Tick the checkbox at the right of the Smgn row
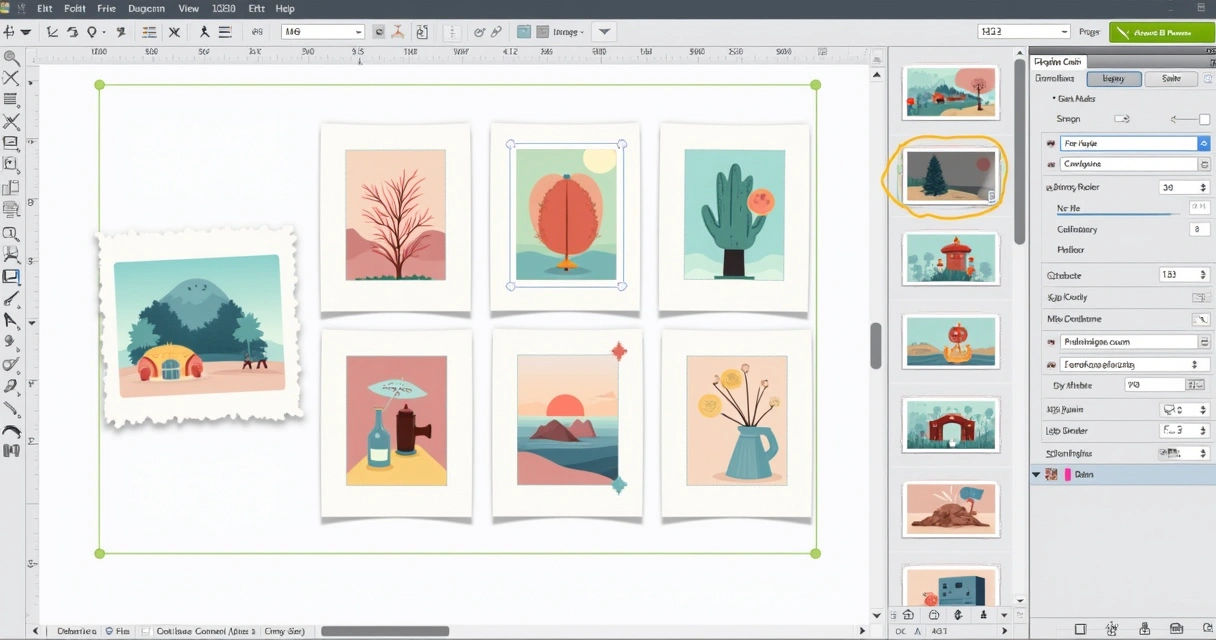1216x640 pixels. 1204,119
